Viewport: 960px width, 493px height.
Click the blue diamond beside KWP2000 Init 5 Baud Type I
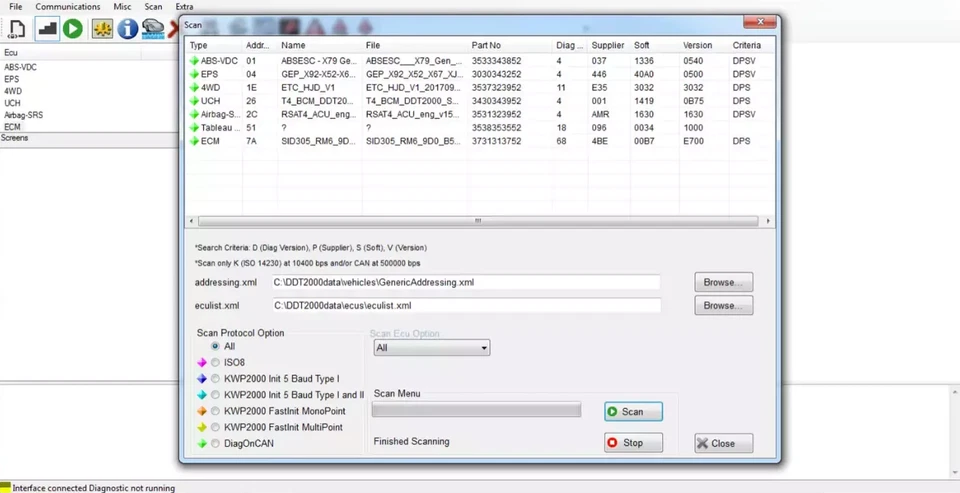point(202,379)
